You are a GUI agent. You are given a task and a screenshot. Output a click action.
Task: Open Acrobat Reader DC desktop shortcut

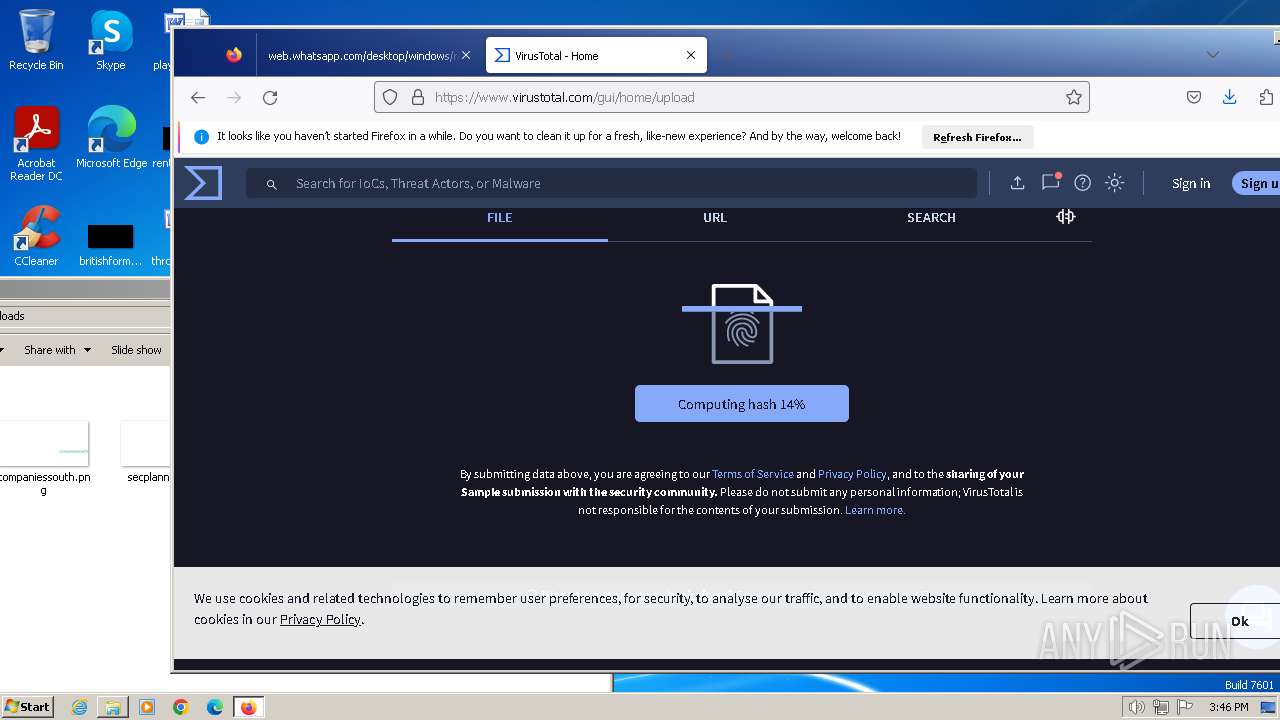pos(36,144)
